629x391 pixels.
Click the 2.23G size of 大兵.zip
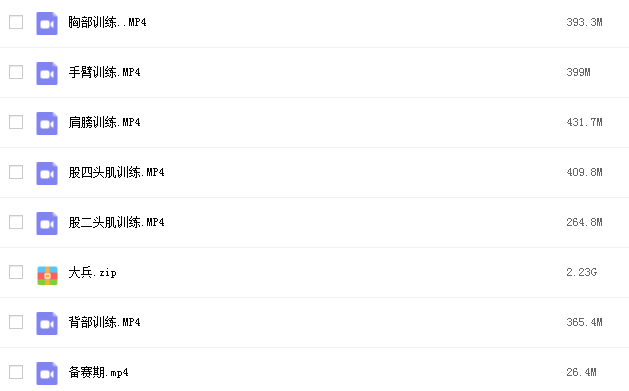click(582, 272)
